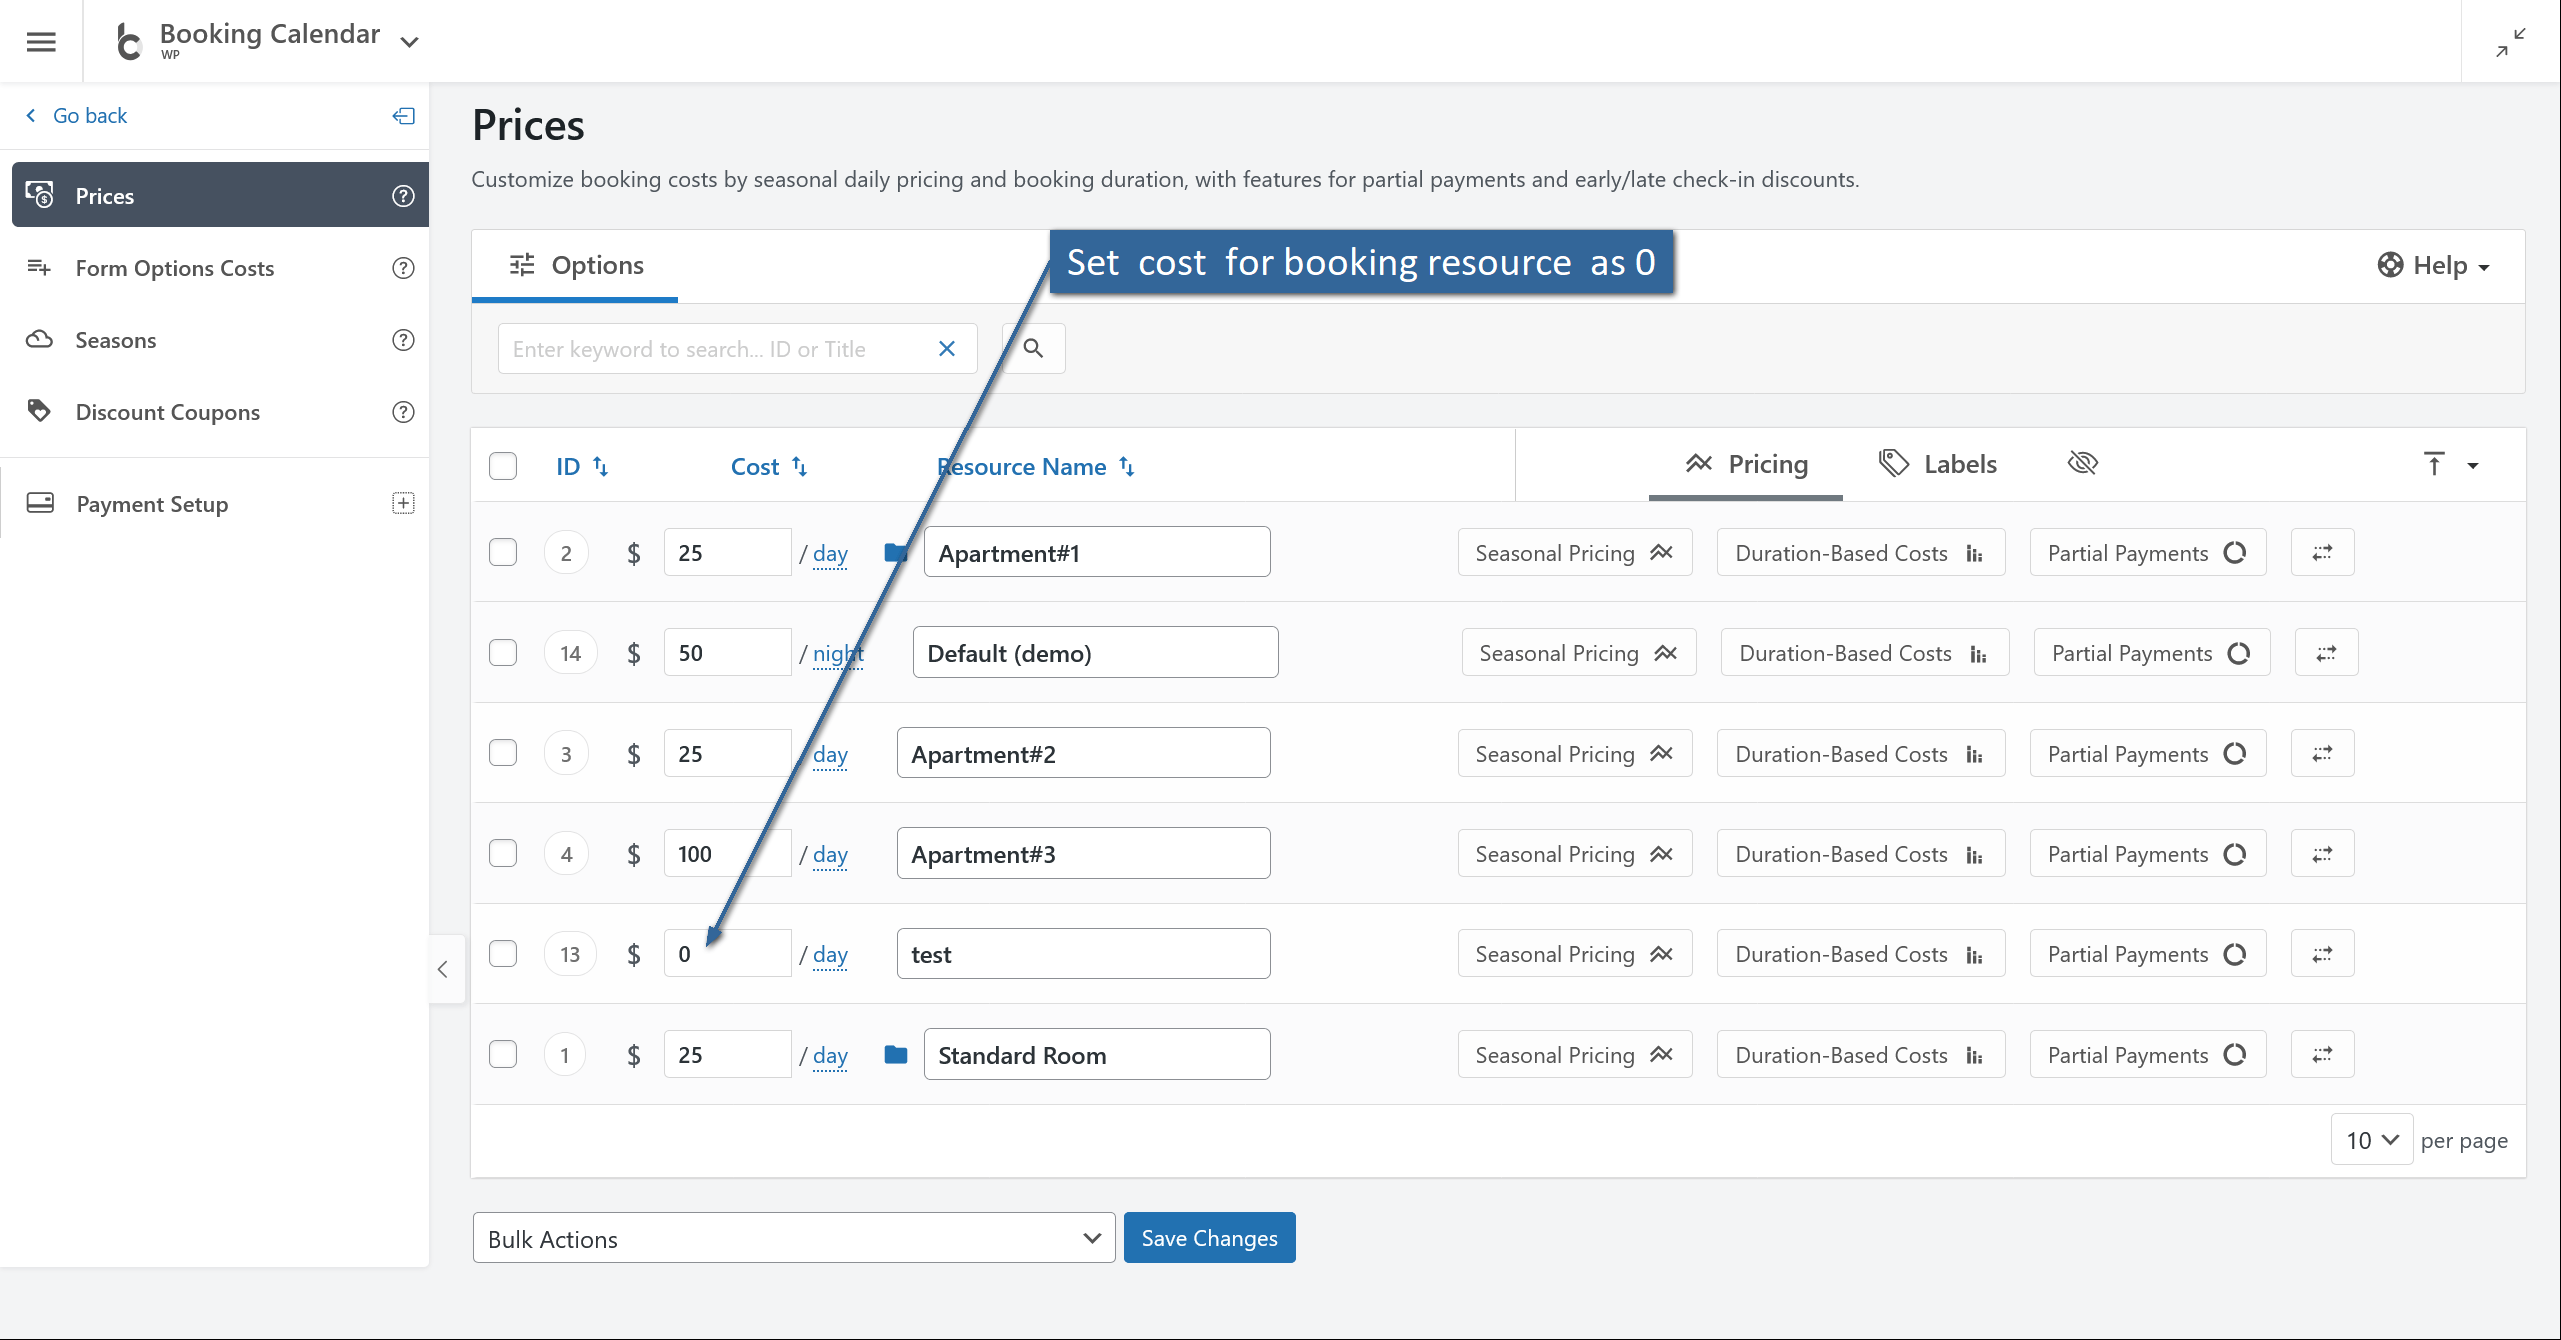Open Partial Payments for Apartment#2

(2147, 754)
